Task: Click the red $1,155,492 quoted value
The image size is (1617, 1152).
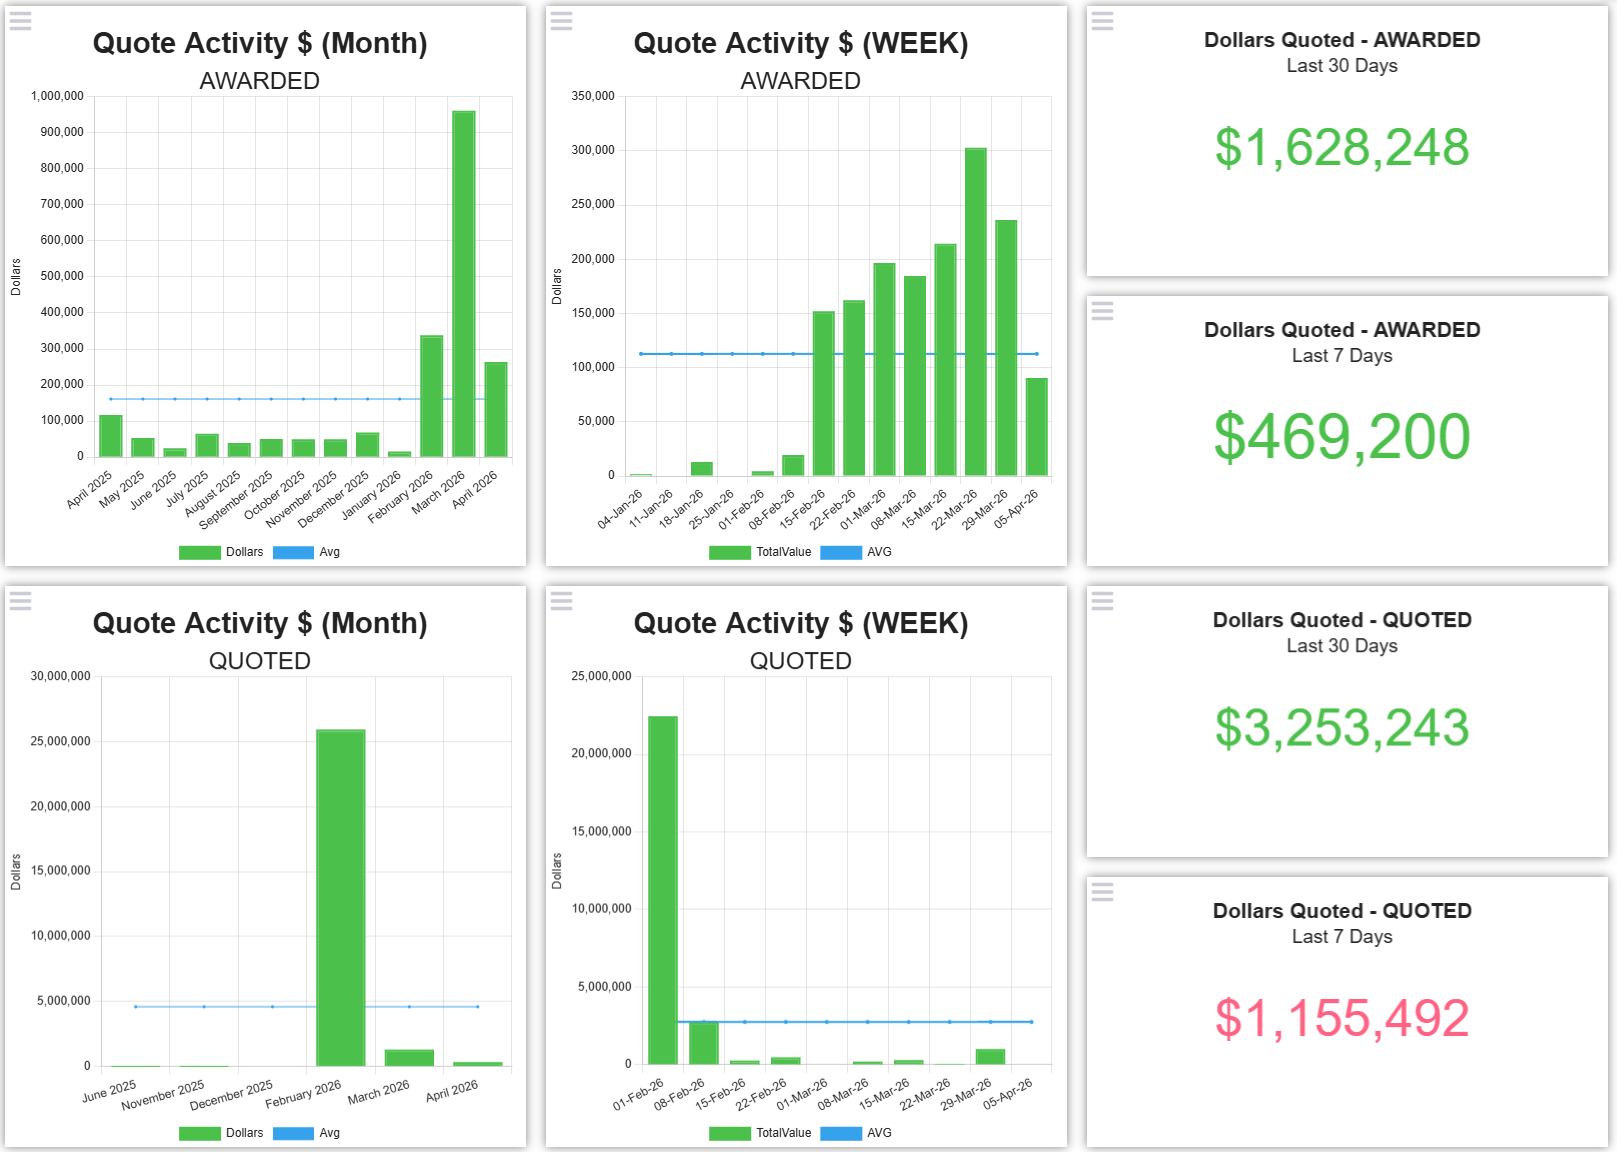Action: pos(1342,1019)
